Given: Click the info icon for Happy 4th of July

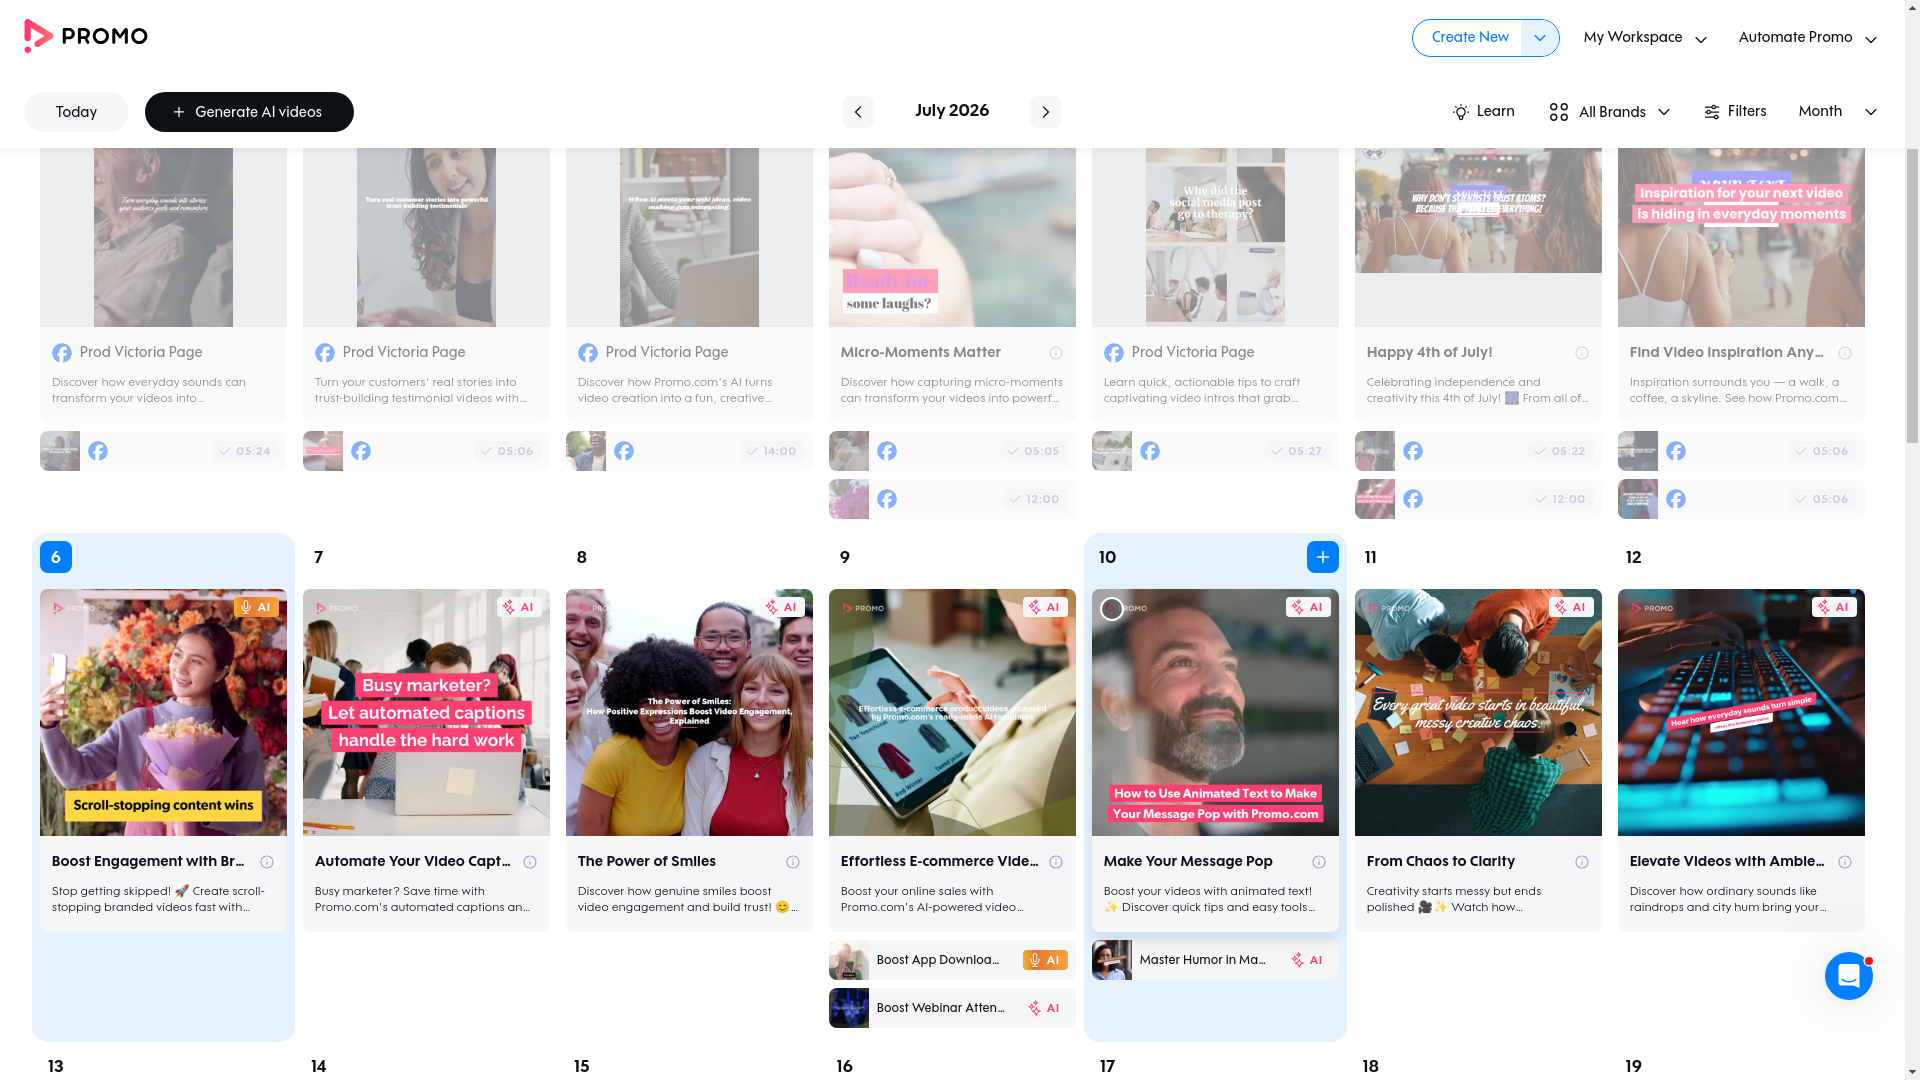Looking at the screenshot, I should coord(1581,353).
